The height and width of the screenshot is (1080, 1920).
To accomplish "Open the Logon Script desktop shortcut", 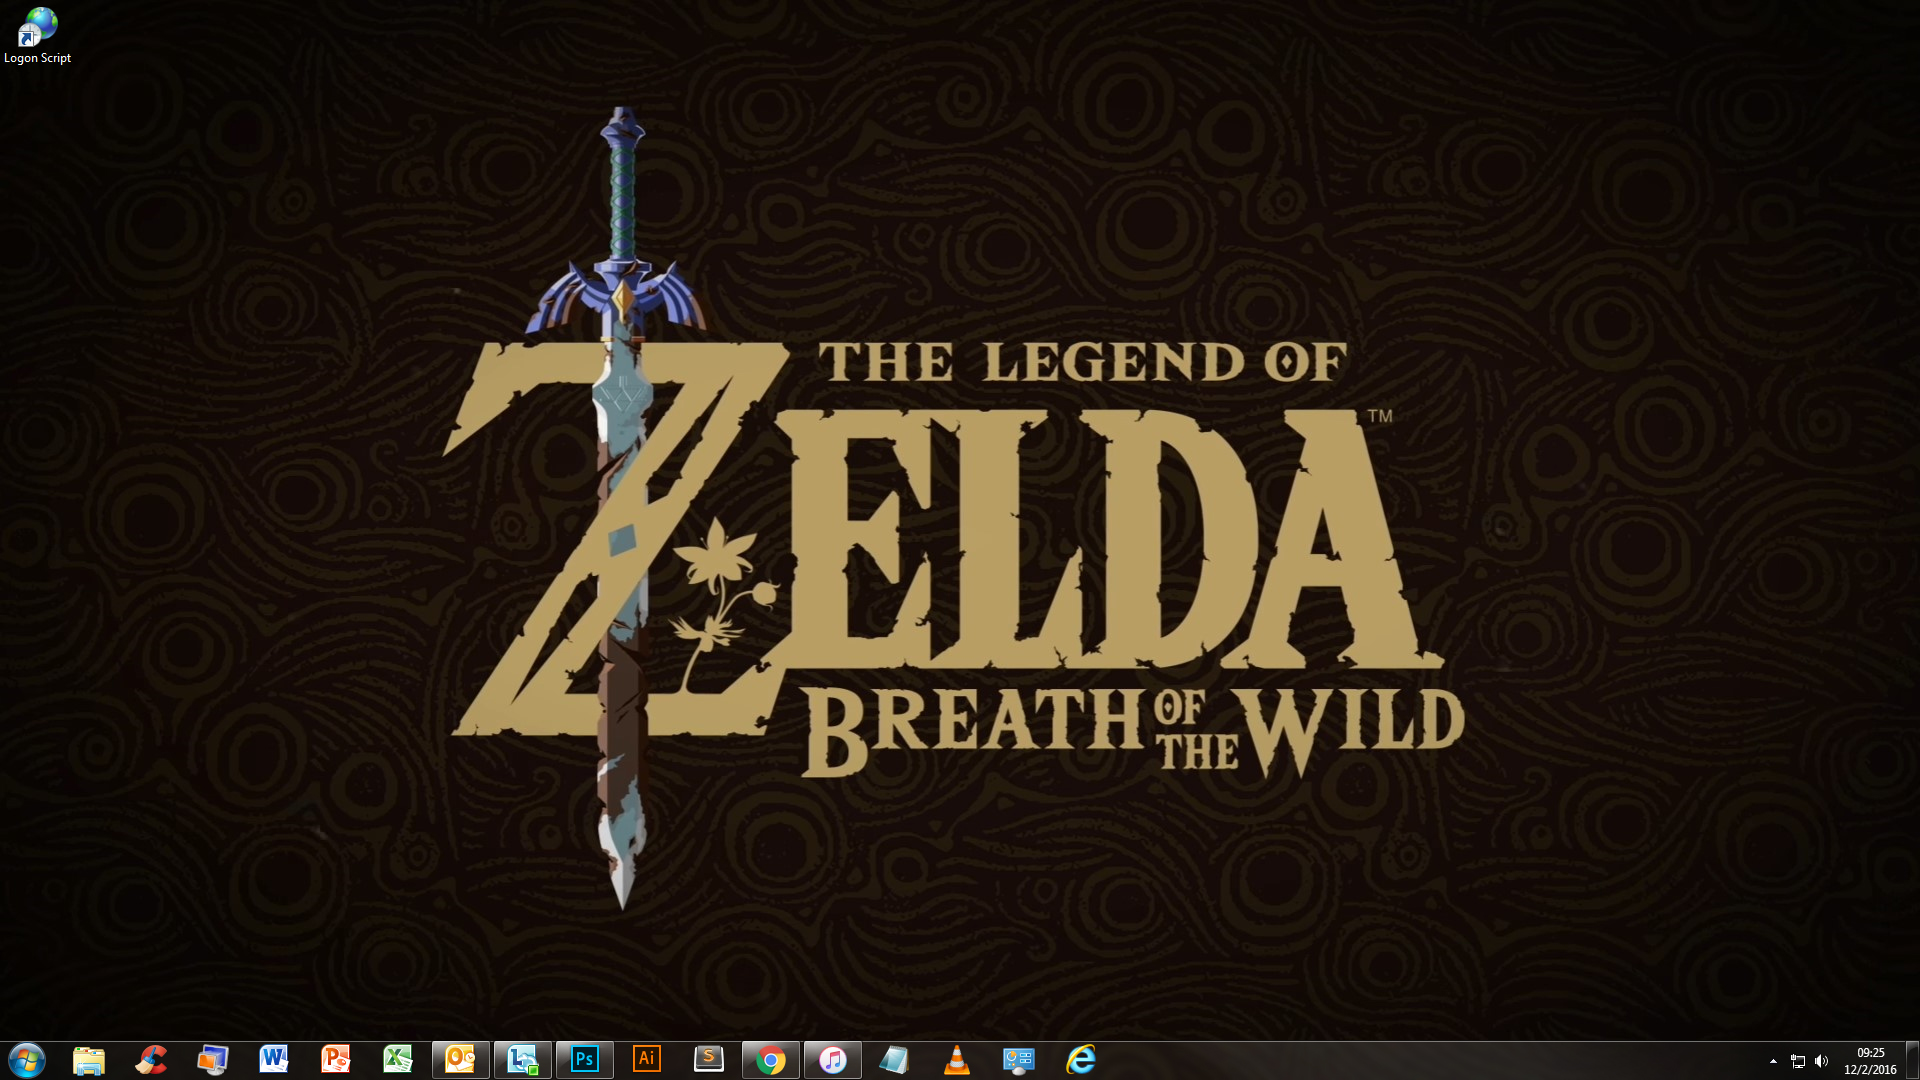I will pyautogui.click(x=37, y=36).
